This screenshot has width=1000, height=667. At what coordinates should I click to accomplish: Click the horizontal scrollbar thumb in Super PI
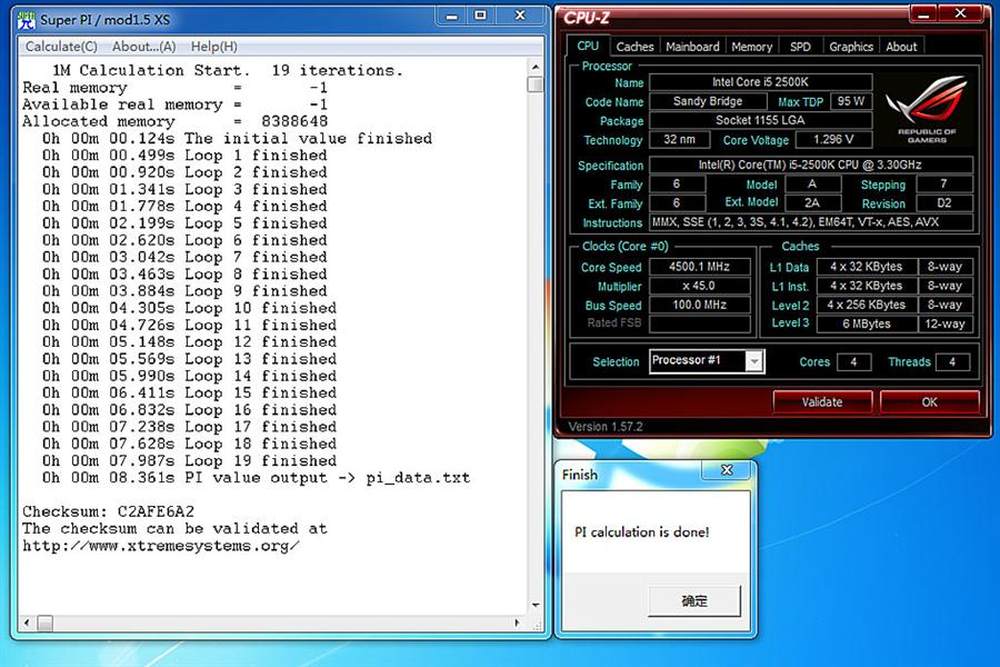click(45, 622)
